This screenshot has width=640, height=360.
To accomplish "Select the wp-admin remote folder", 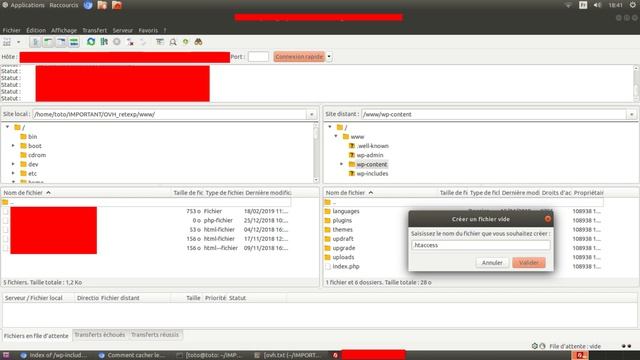I will pos(370,155).
